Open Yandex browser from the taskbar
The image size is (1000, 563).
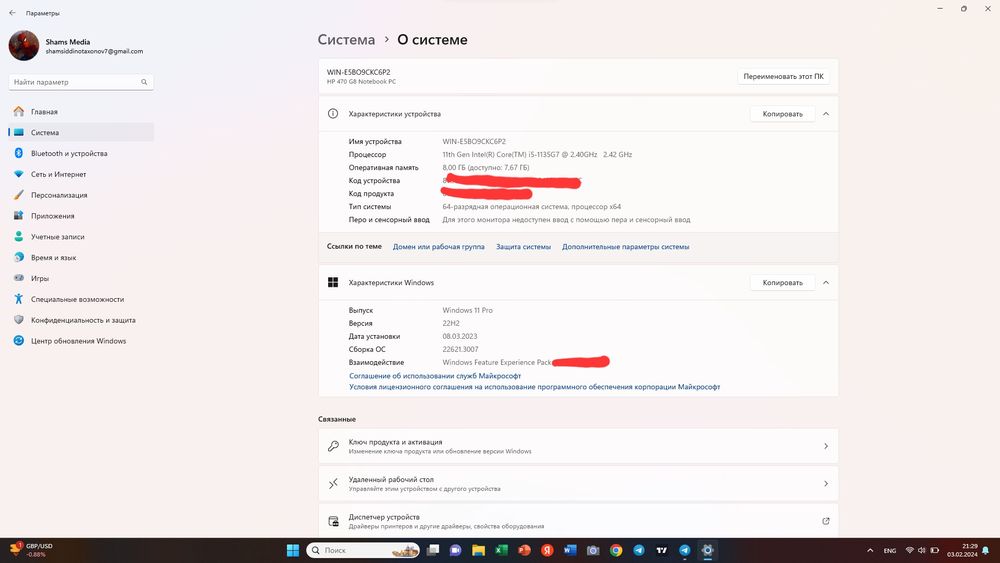point(547,550)
